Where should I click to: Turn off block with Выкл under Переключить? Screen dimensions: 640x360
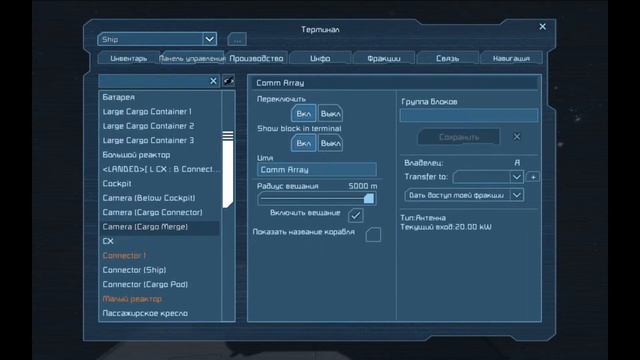point(330,113)
